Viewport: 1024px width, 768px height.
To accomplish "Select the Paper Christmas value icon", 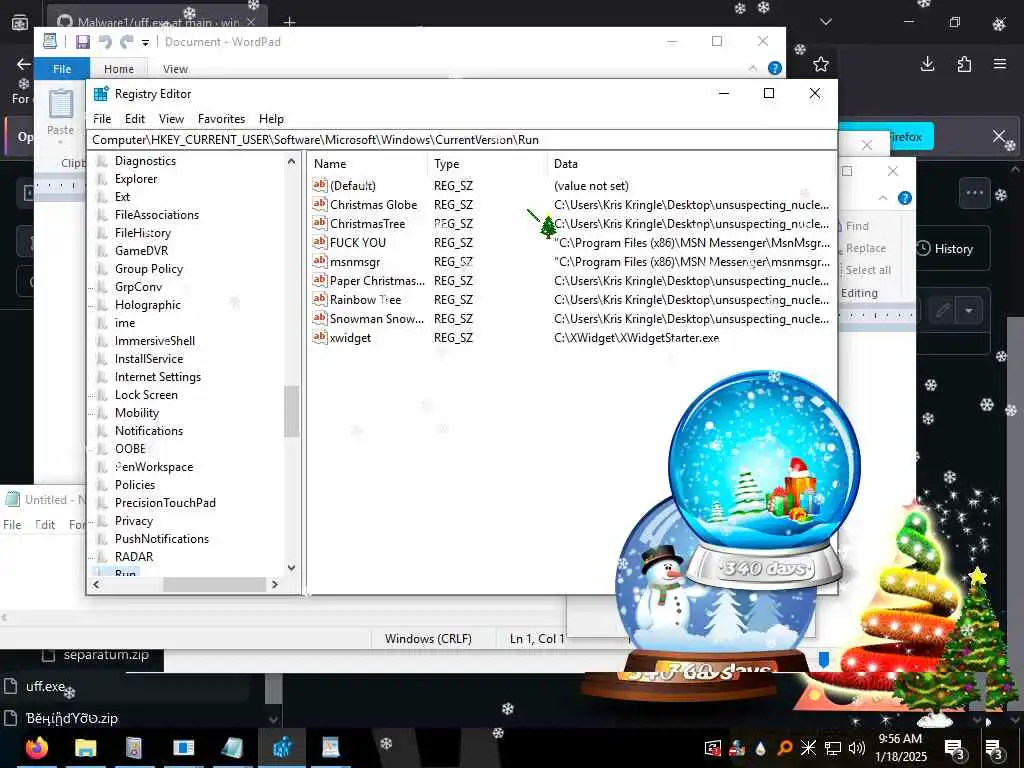I will pyautogui.click(x=319, y=280).
